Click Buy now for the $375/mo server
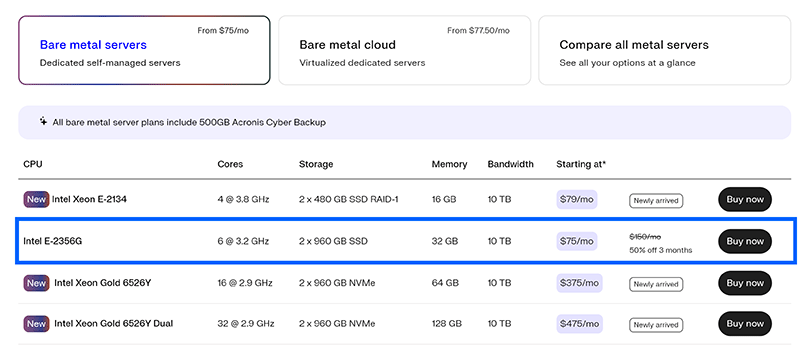This screenshot has height=361, width=810. (x=744, y=283)
